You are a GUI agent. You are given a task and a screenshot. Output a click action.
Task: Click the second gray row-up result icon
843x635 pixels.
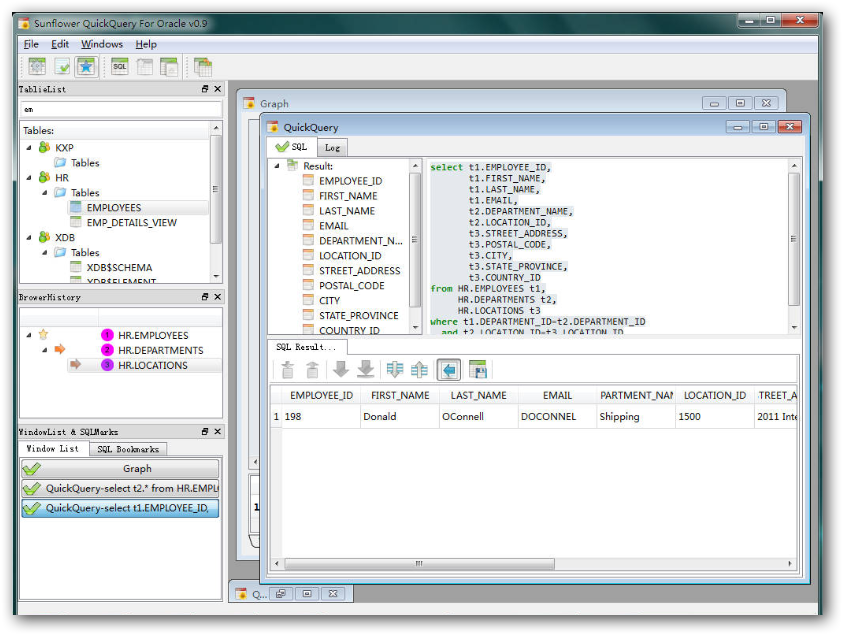tap(312, 369)
